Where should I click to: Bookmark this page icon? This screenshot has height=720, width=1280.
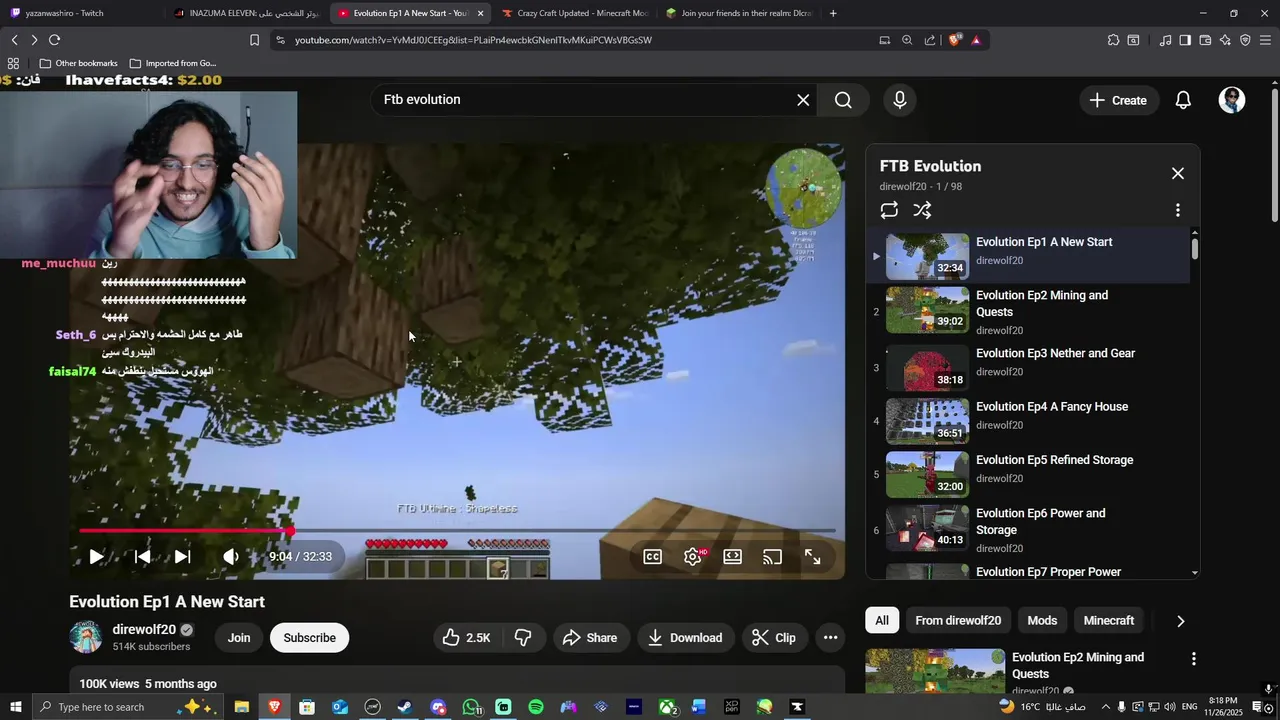click(254, 40)
